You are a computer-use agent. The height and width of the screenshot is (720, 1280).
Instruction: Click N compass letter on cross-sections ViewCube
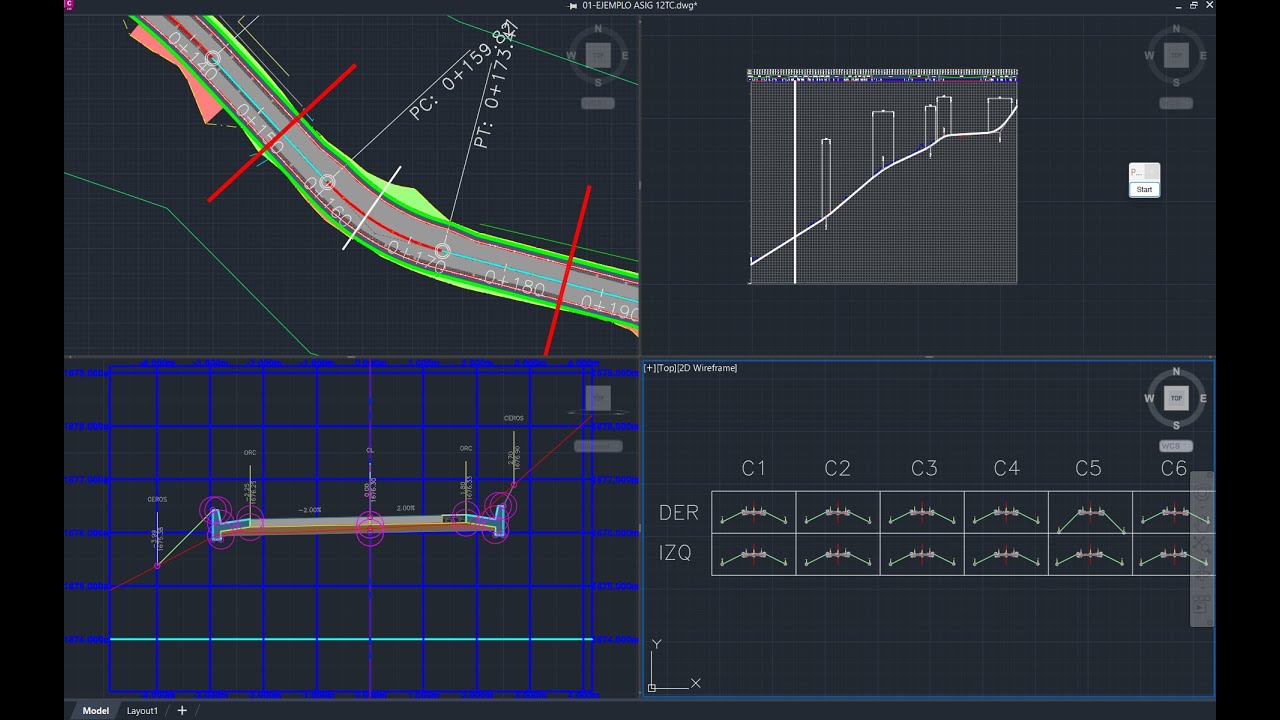(x=1176, y=371)
